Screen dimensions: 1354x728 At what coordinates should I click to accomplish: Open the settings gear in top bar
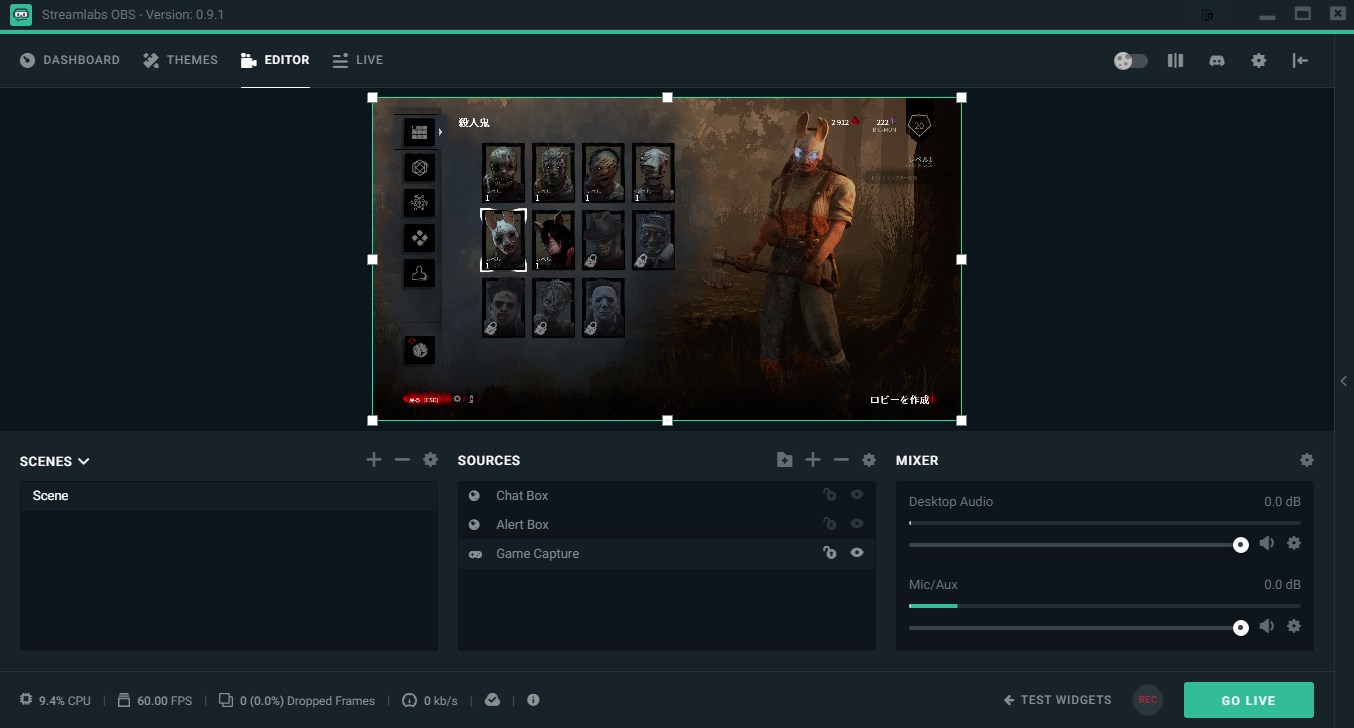[x=1259, y=60]
